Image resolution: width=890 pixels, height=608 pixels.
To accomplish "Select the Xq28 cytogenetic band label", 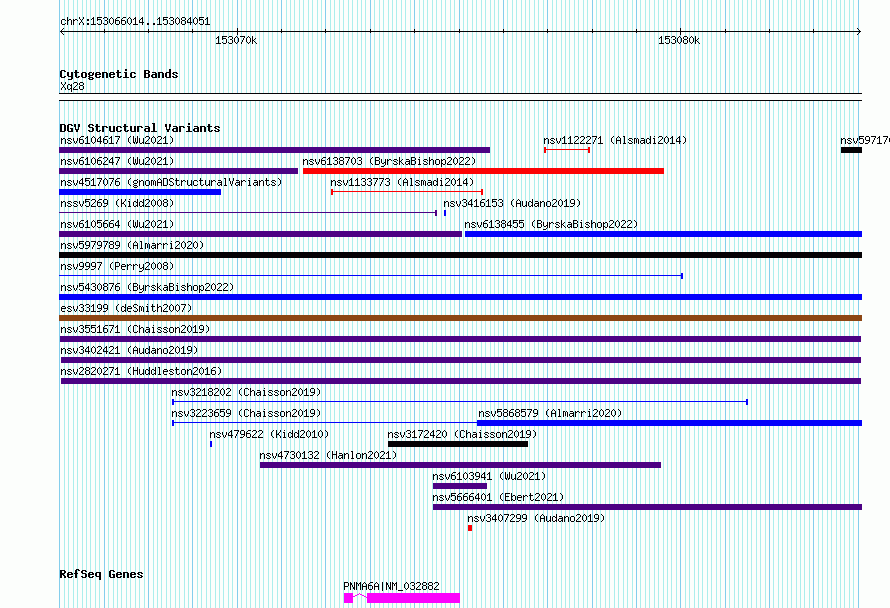I will point(72,86).
